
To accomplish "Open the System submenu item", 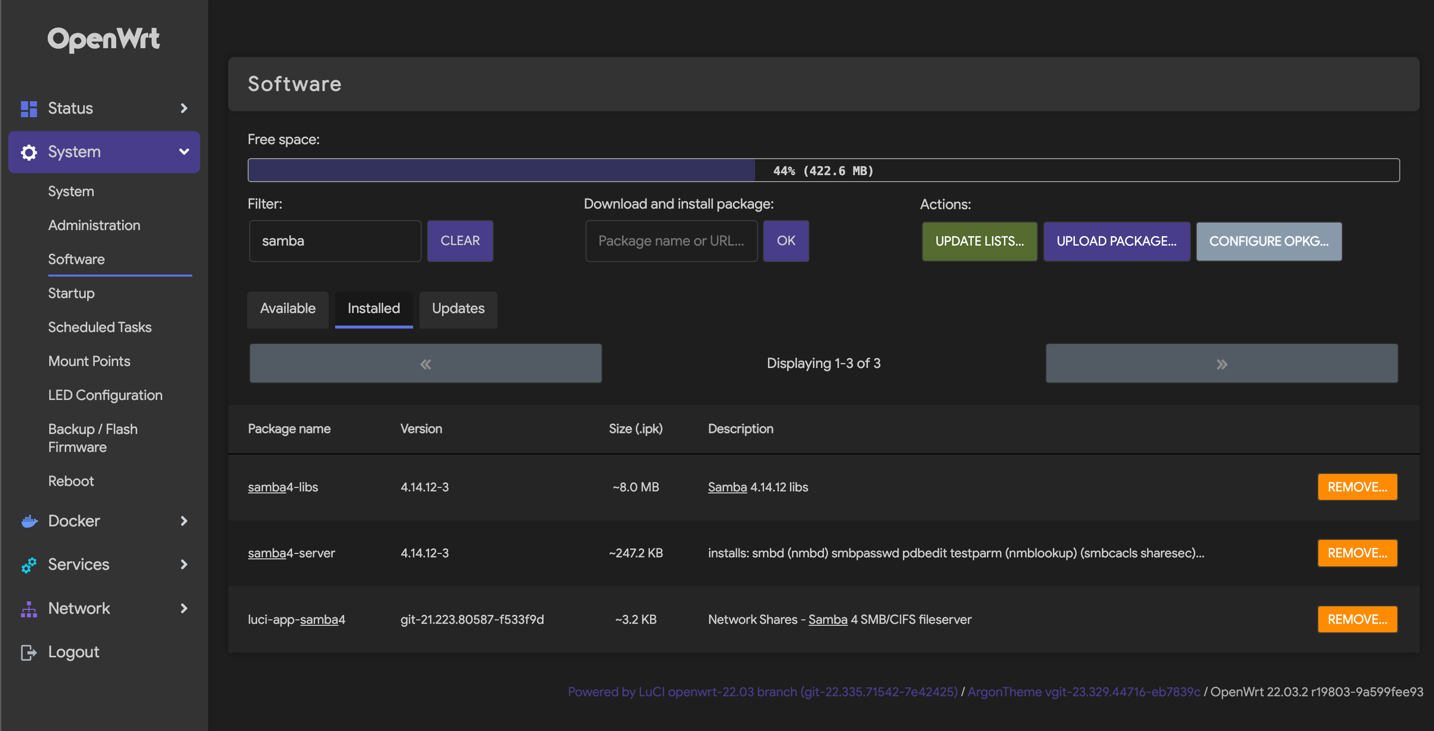I will point(71,191).
